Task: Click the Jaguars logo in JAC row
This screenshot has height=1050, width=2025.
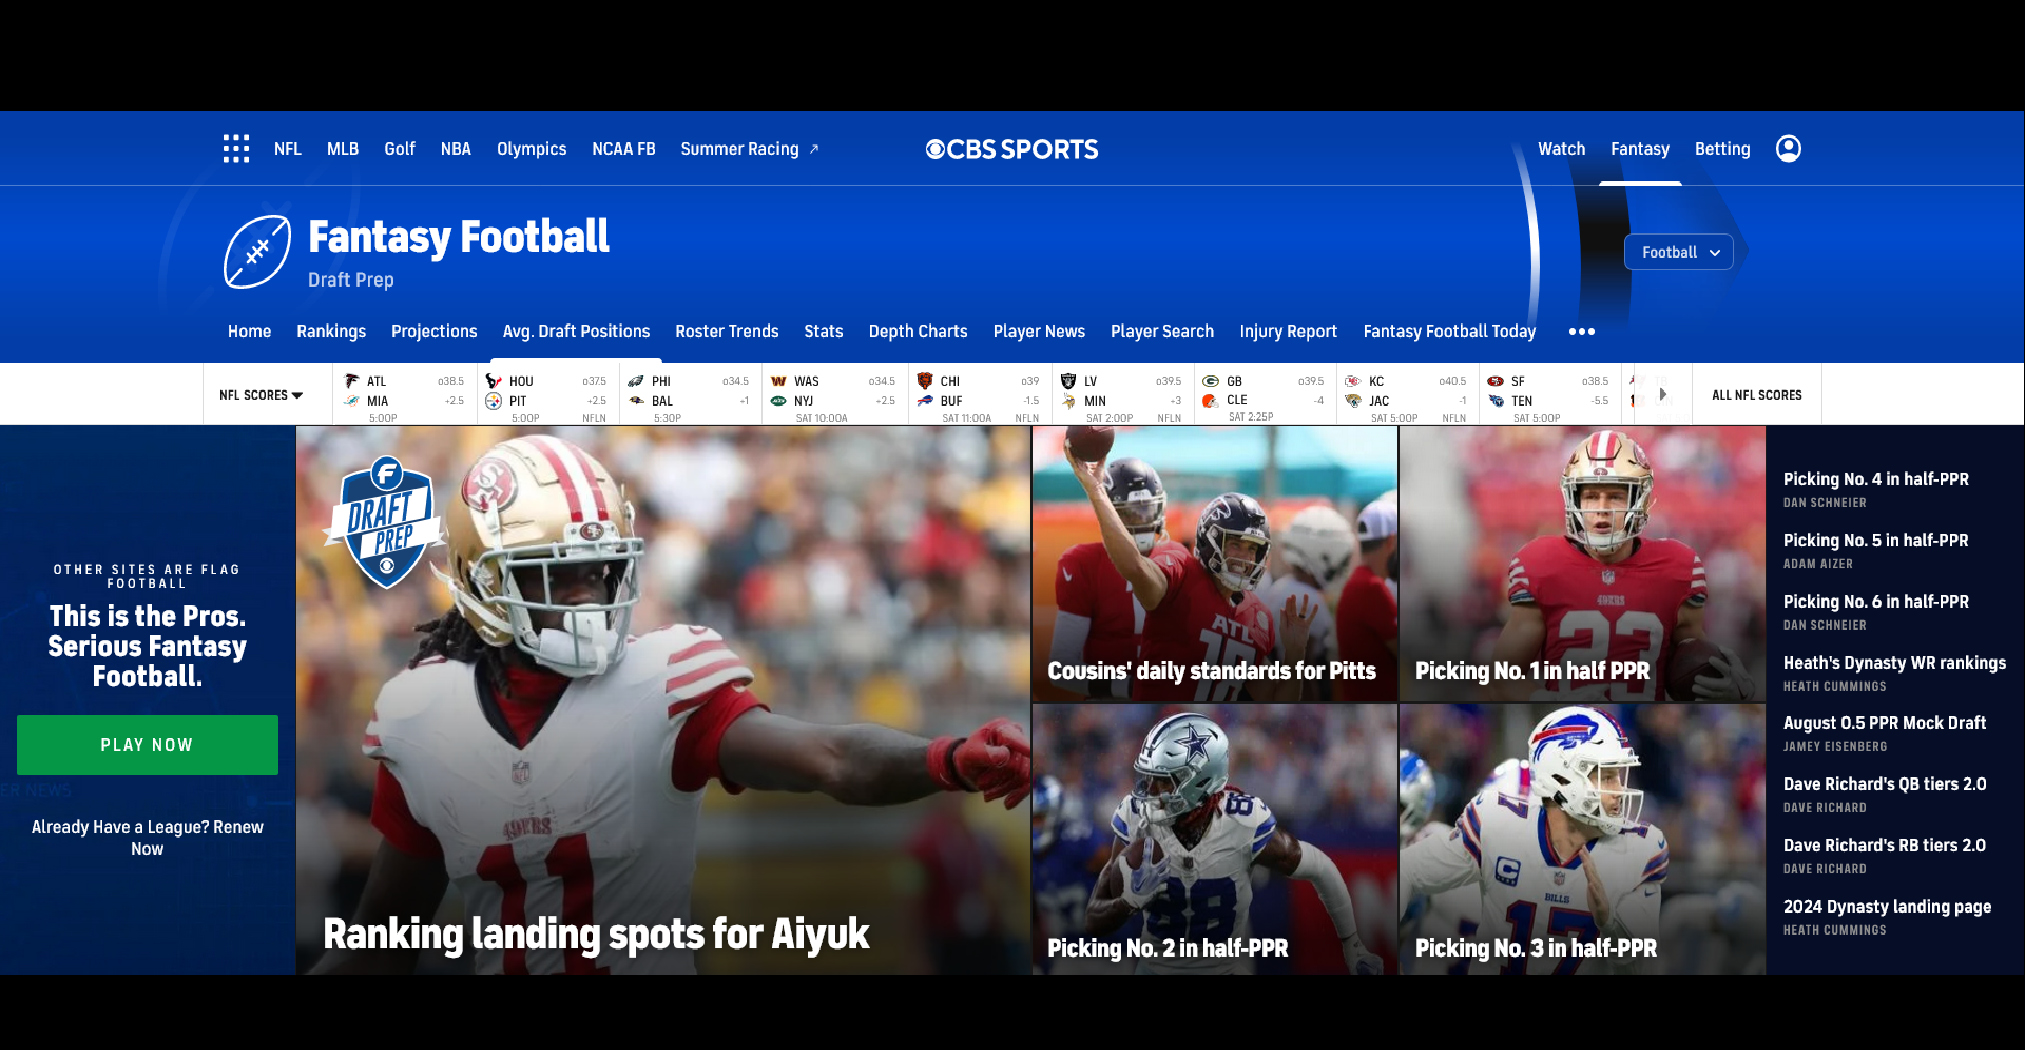Action: 1353,401
